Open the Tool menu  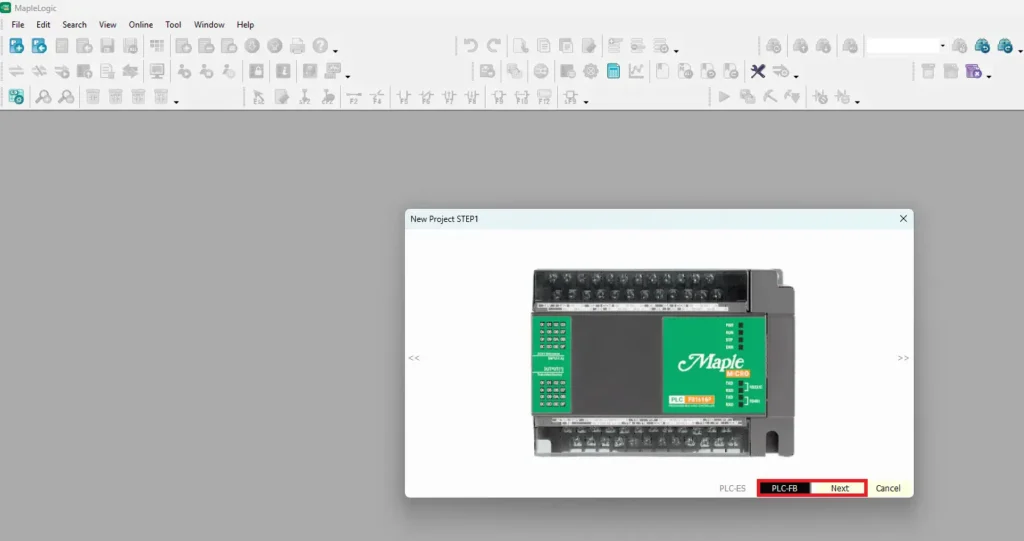pos(173,25)
